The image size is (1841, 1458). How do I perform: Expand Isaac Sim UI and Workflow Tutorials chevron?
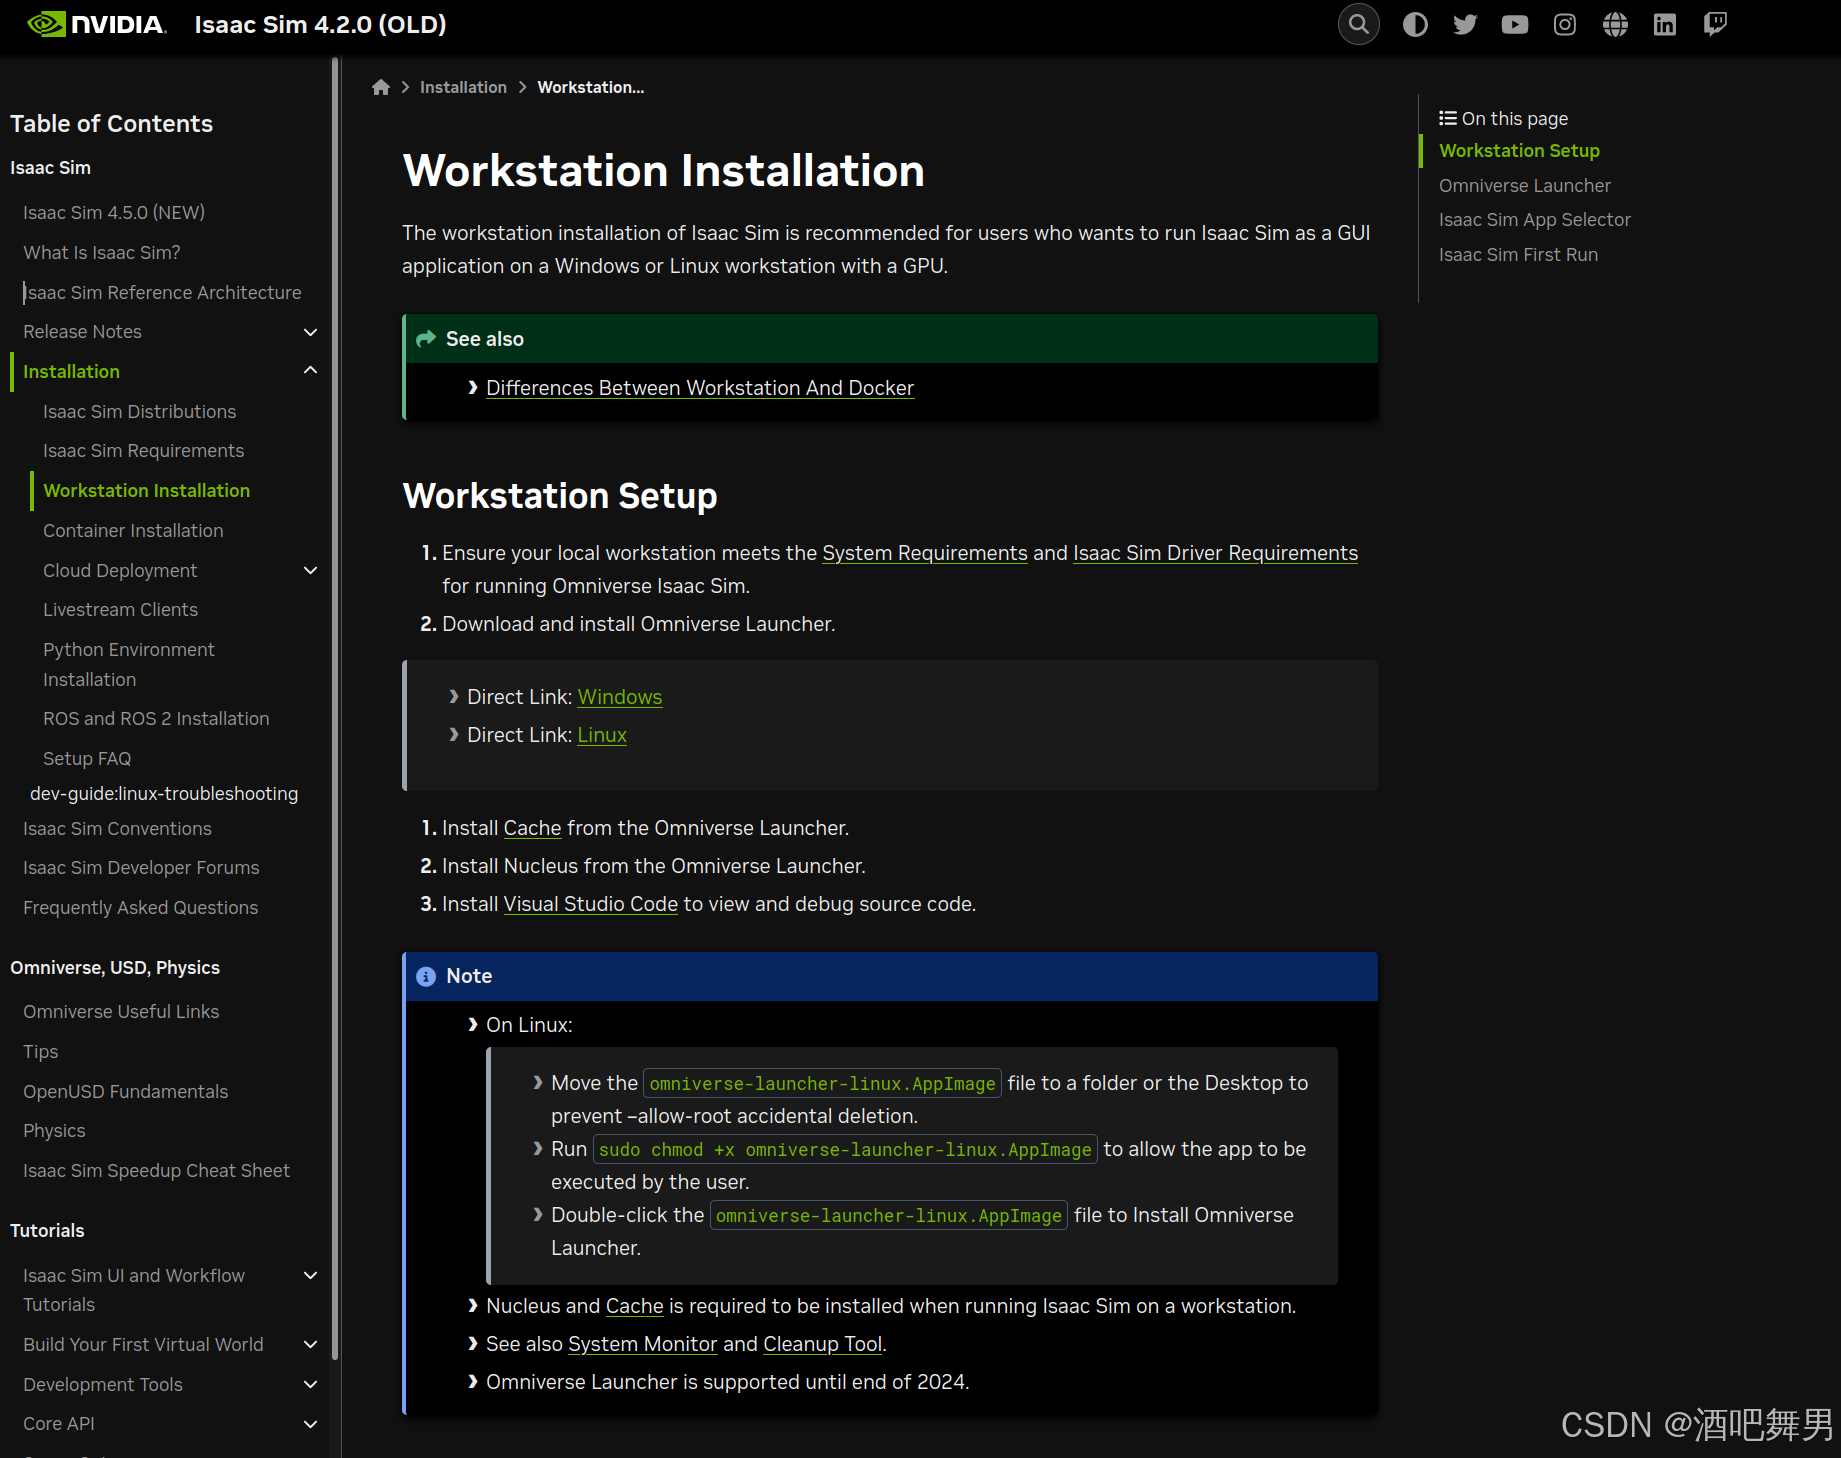pos(310,1275)
